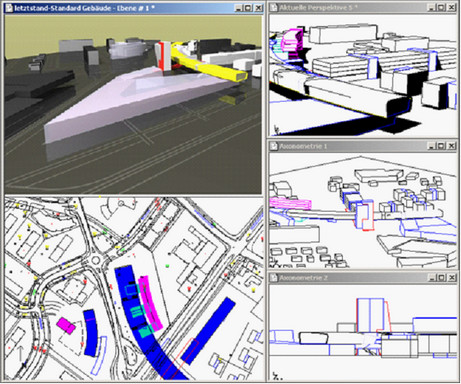This screenshot has width=461, height=384.
Task: Select the magenta curved building in site plan
Action: 150,303
